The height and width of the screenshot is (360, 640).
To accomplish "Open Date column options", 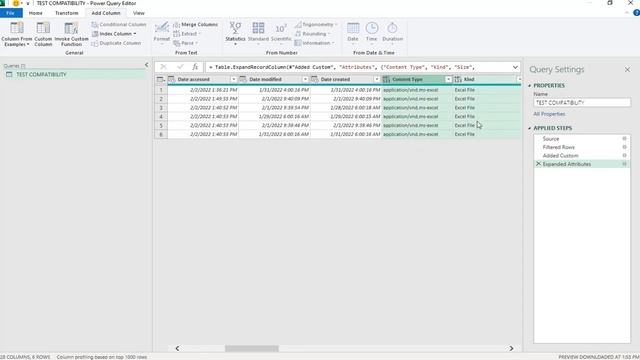I will point(353,33).
